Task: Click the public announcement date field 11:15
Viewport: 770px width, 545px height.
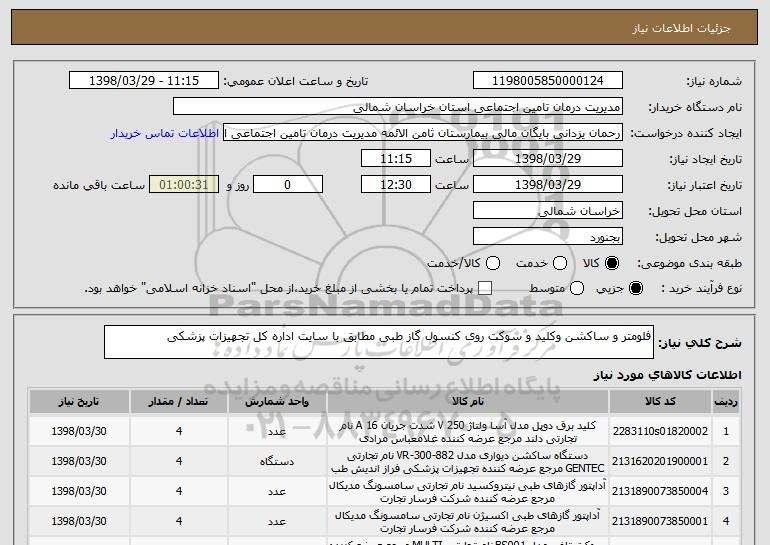Action: click(x=144, y=81)
